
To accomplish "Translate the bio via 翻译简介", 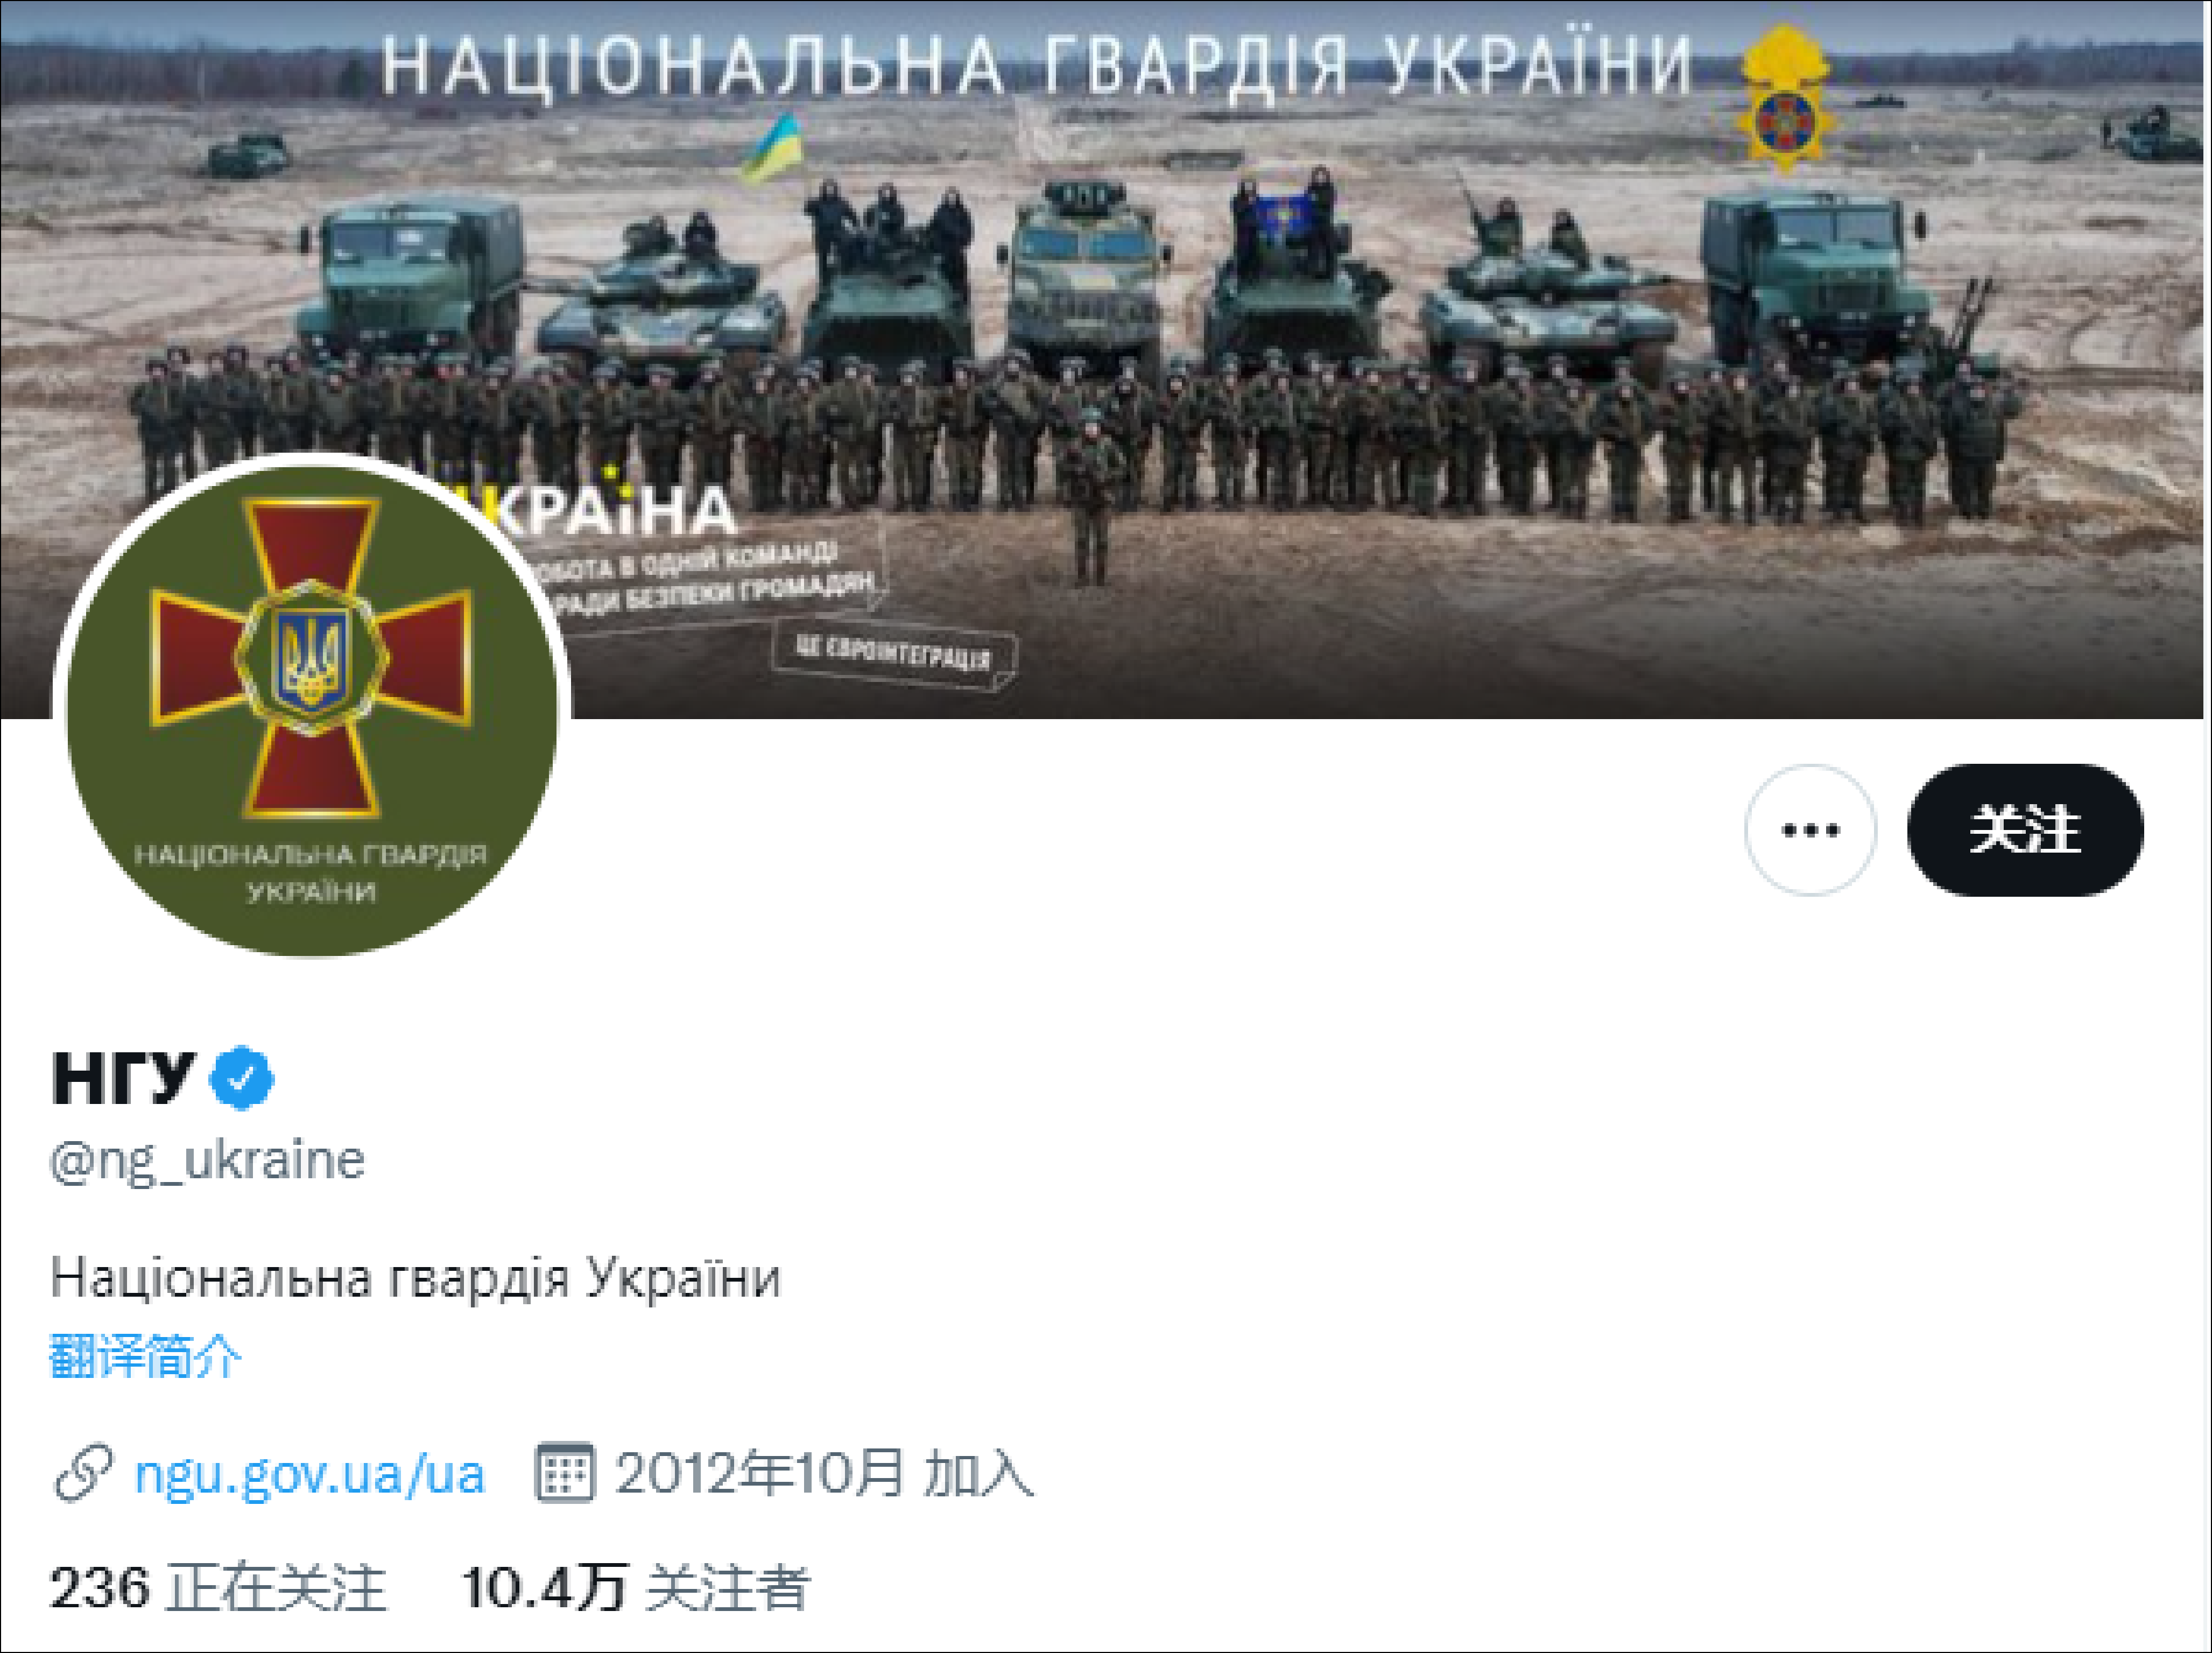I will pos(146,1356).
